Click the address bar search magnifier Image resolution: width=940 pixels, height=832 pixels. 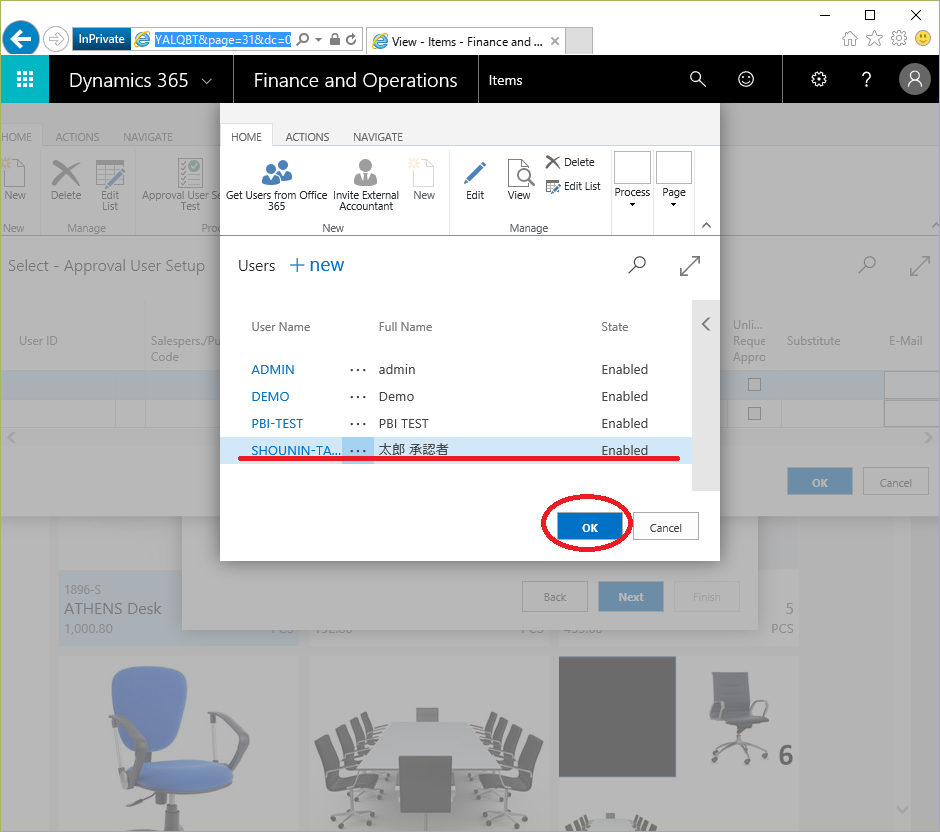pos(303,40)
